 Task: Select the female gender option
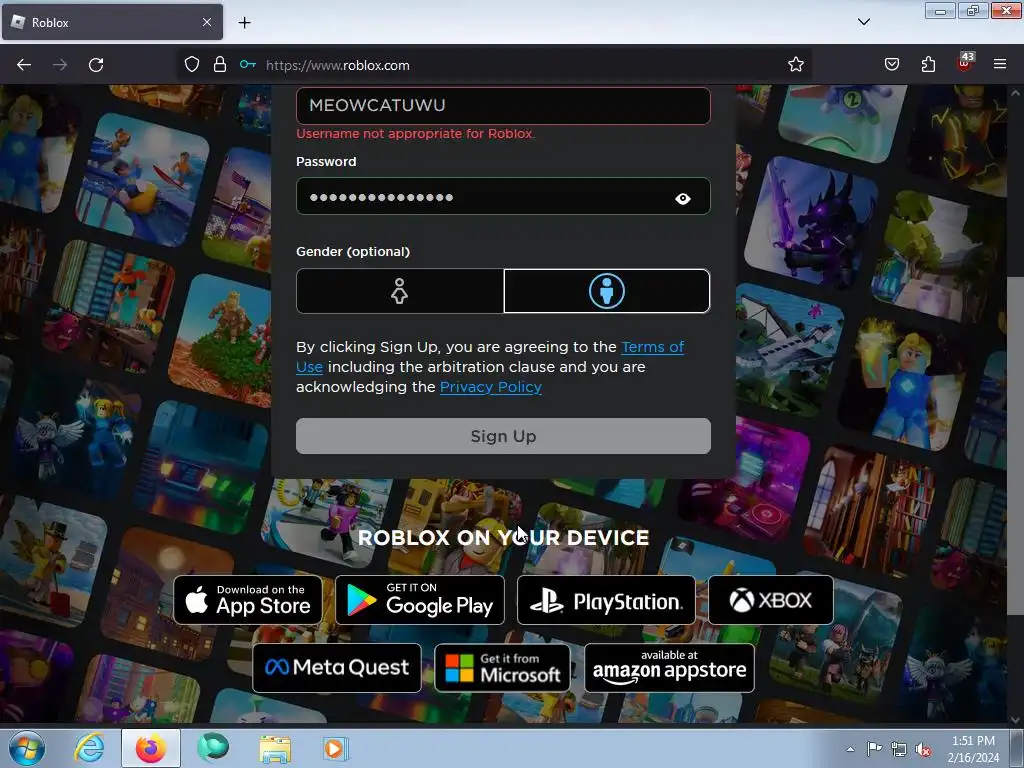(400, 291)
